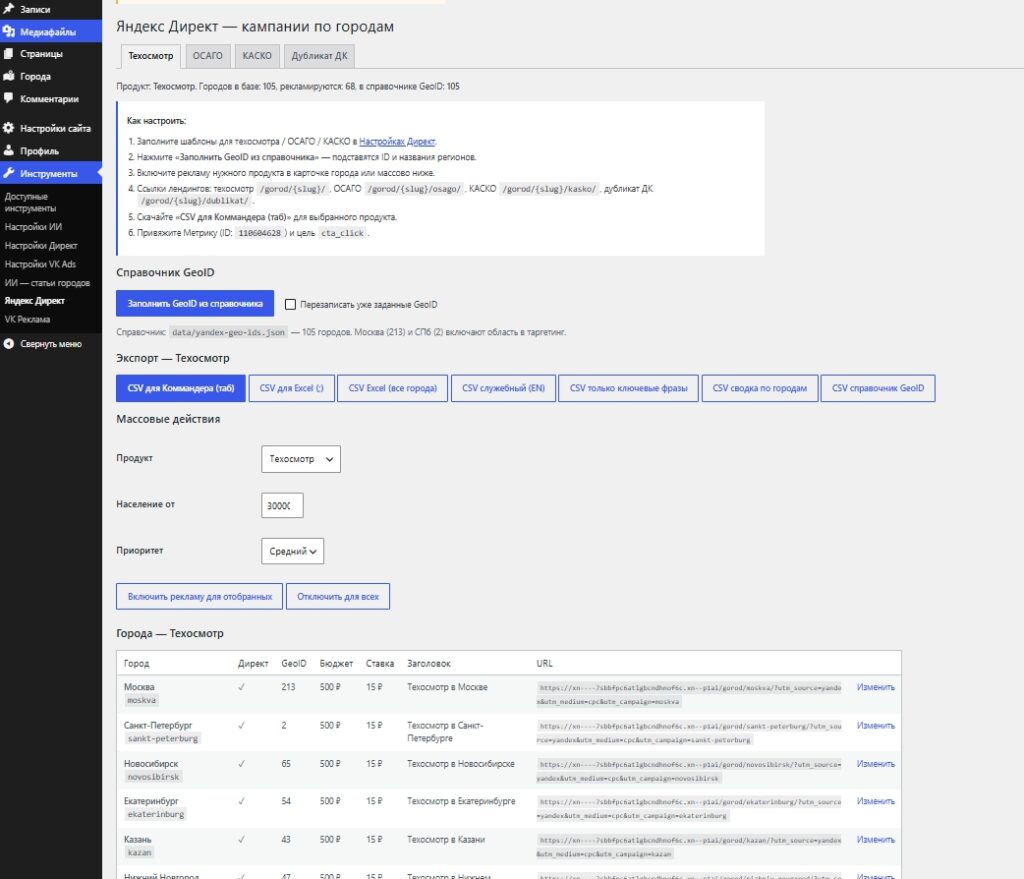Open Настройки VK Ads submenu item
This screenshot has height=879, width=1024.
[x=40, y=264]
